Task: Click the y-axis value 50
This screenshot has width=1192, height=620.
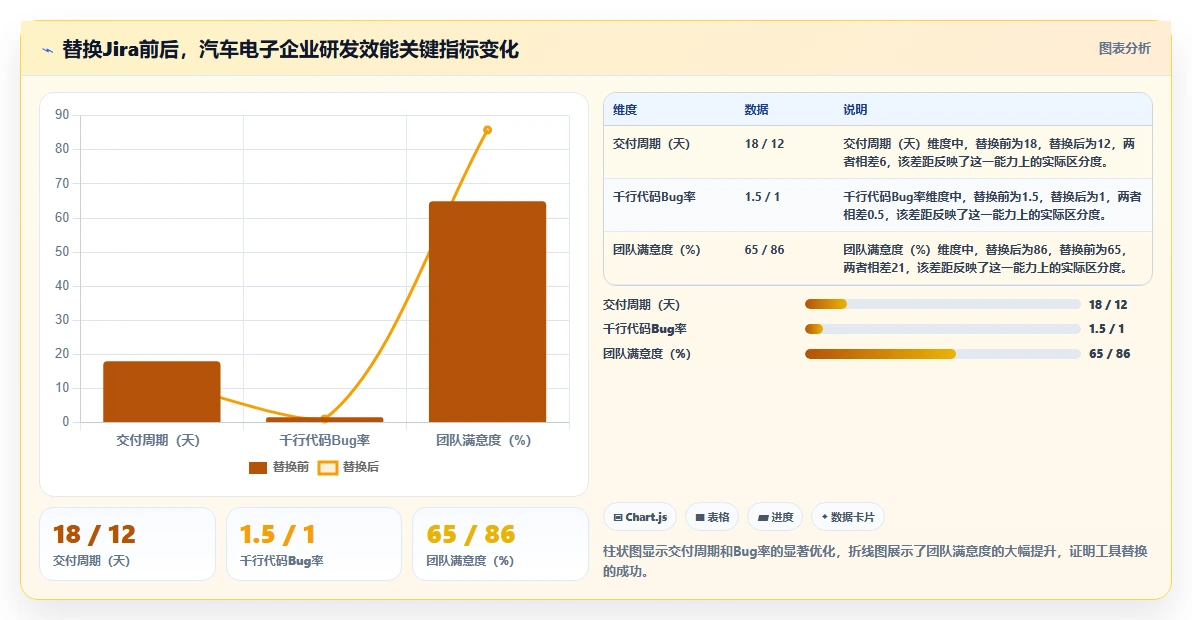Action: coord(62,251)
